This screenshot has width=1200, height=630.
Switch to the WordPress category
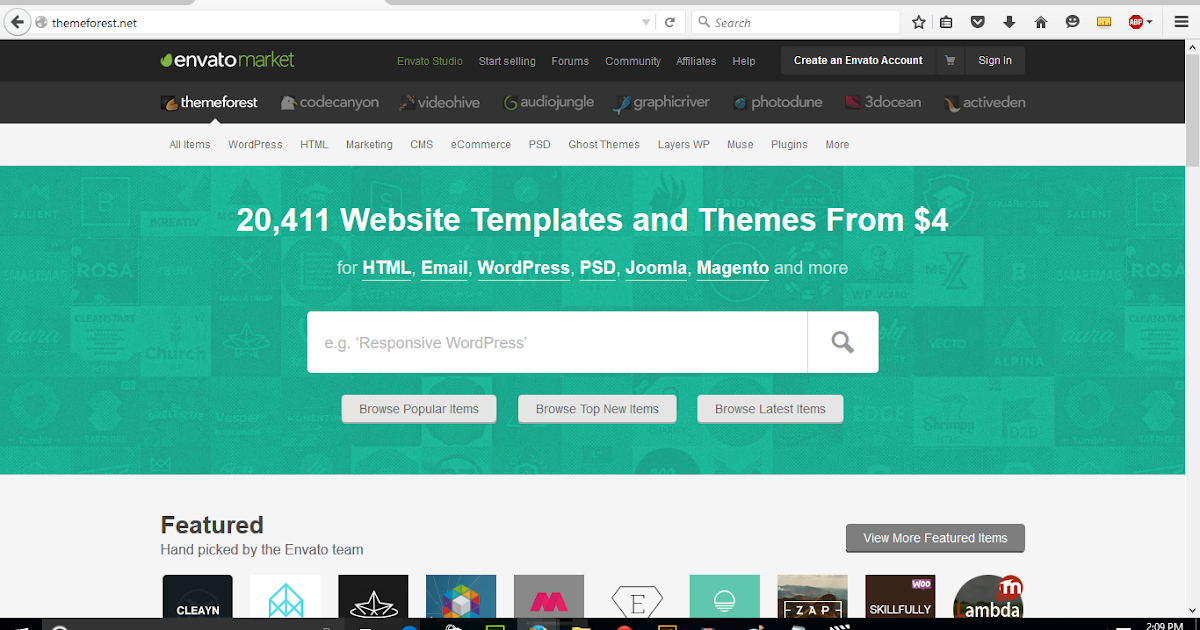[x=255, y=144]
